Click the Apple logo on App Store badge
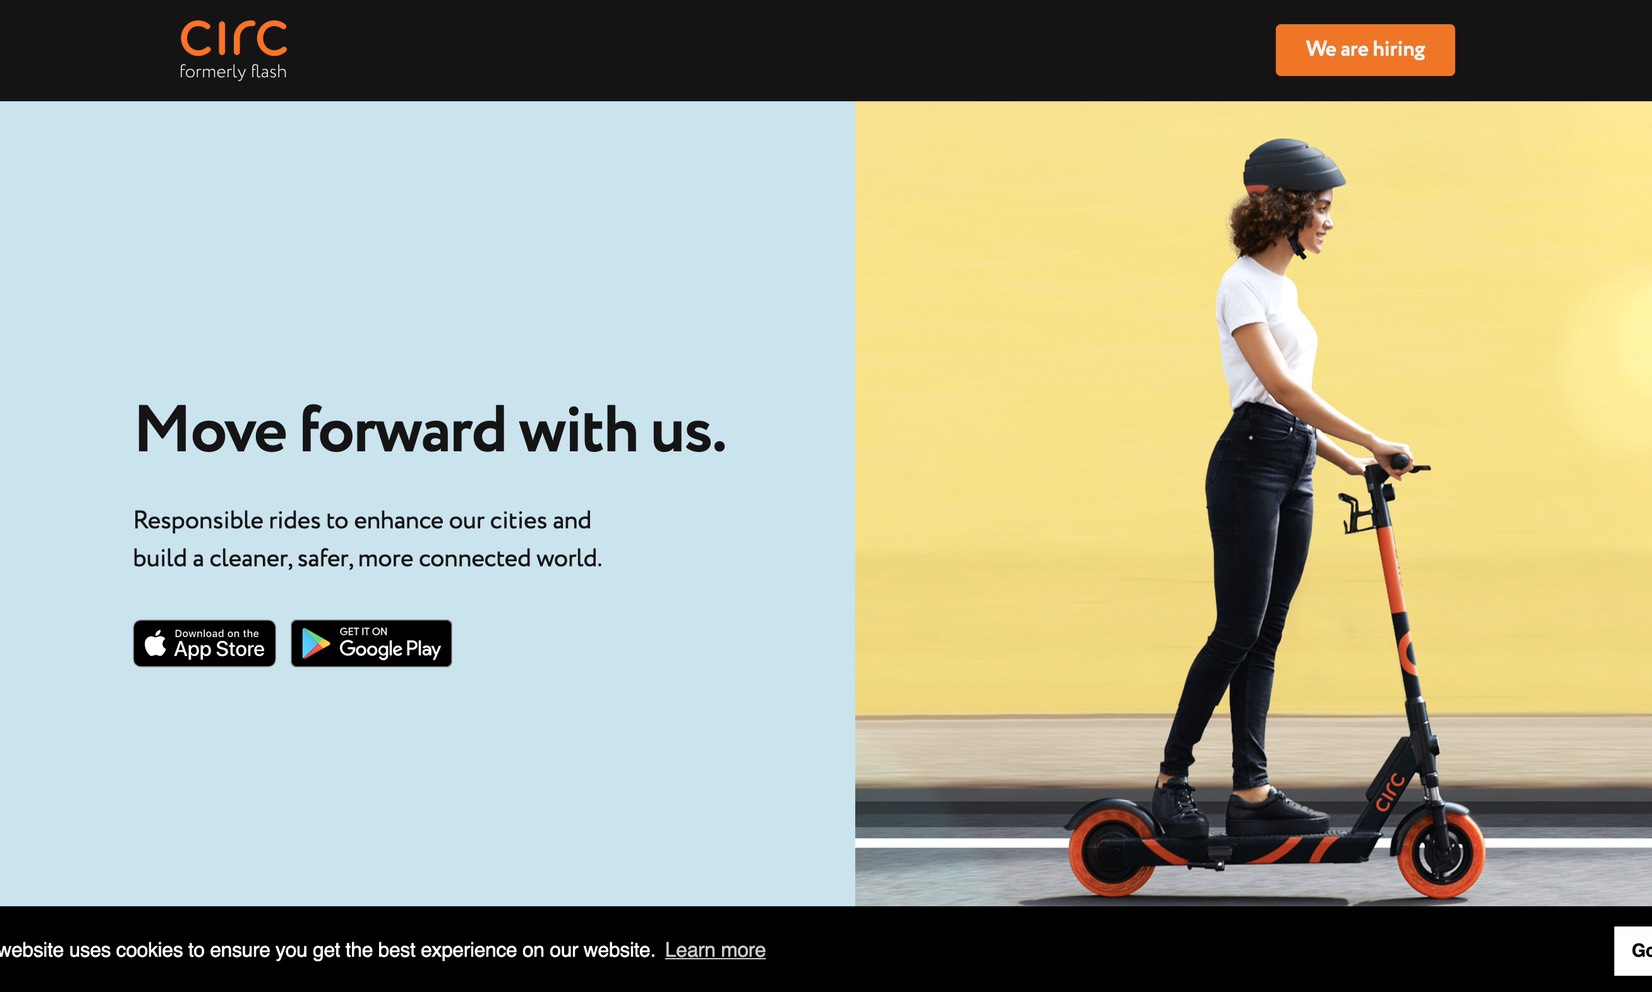This screenshot has width=1652, height=992. click(x=156, y=643)
